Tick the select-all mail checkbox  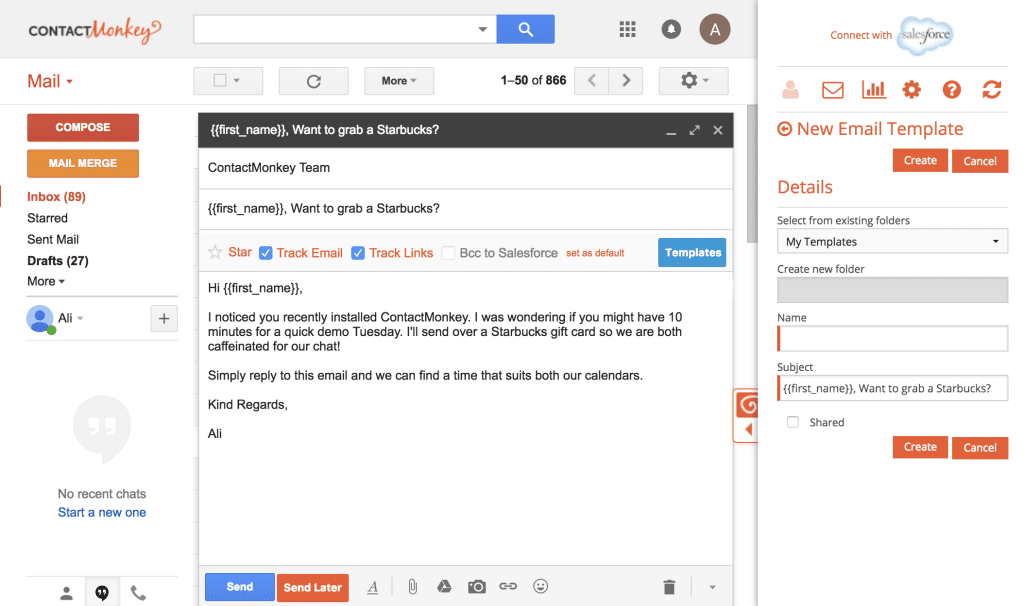pos(220,80)
